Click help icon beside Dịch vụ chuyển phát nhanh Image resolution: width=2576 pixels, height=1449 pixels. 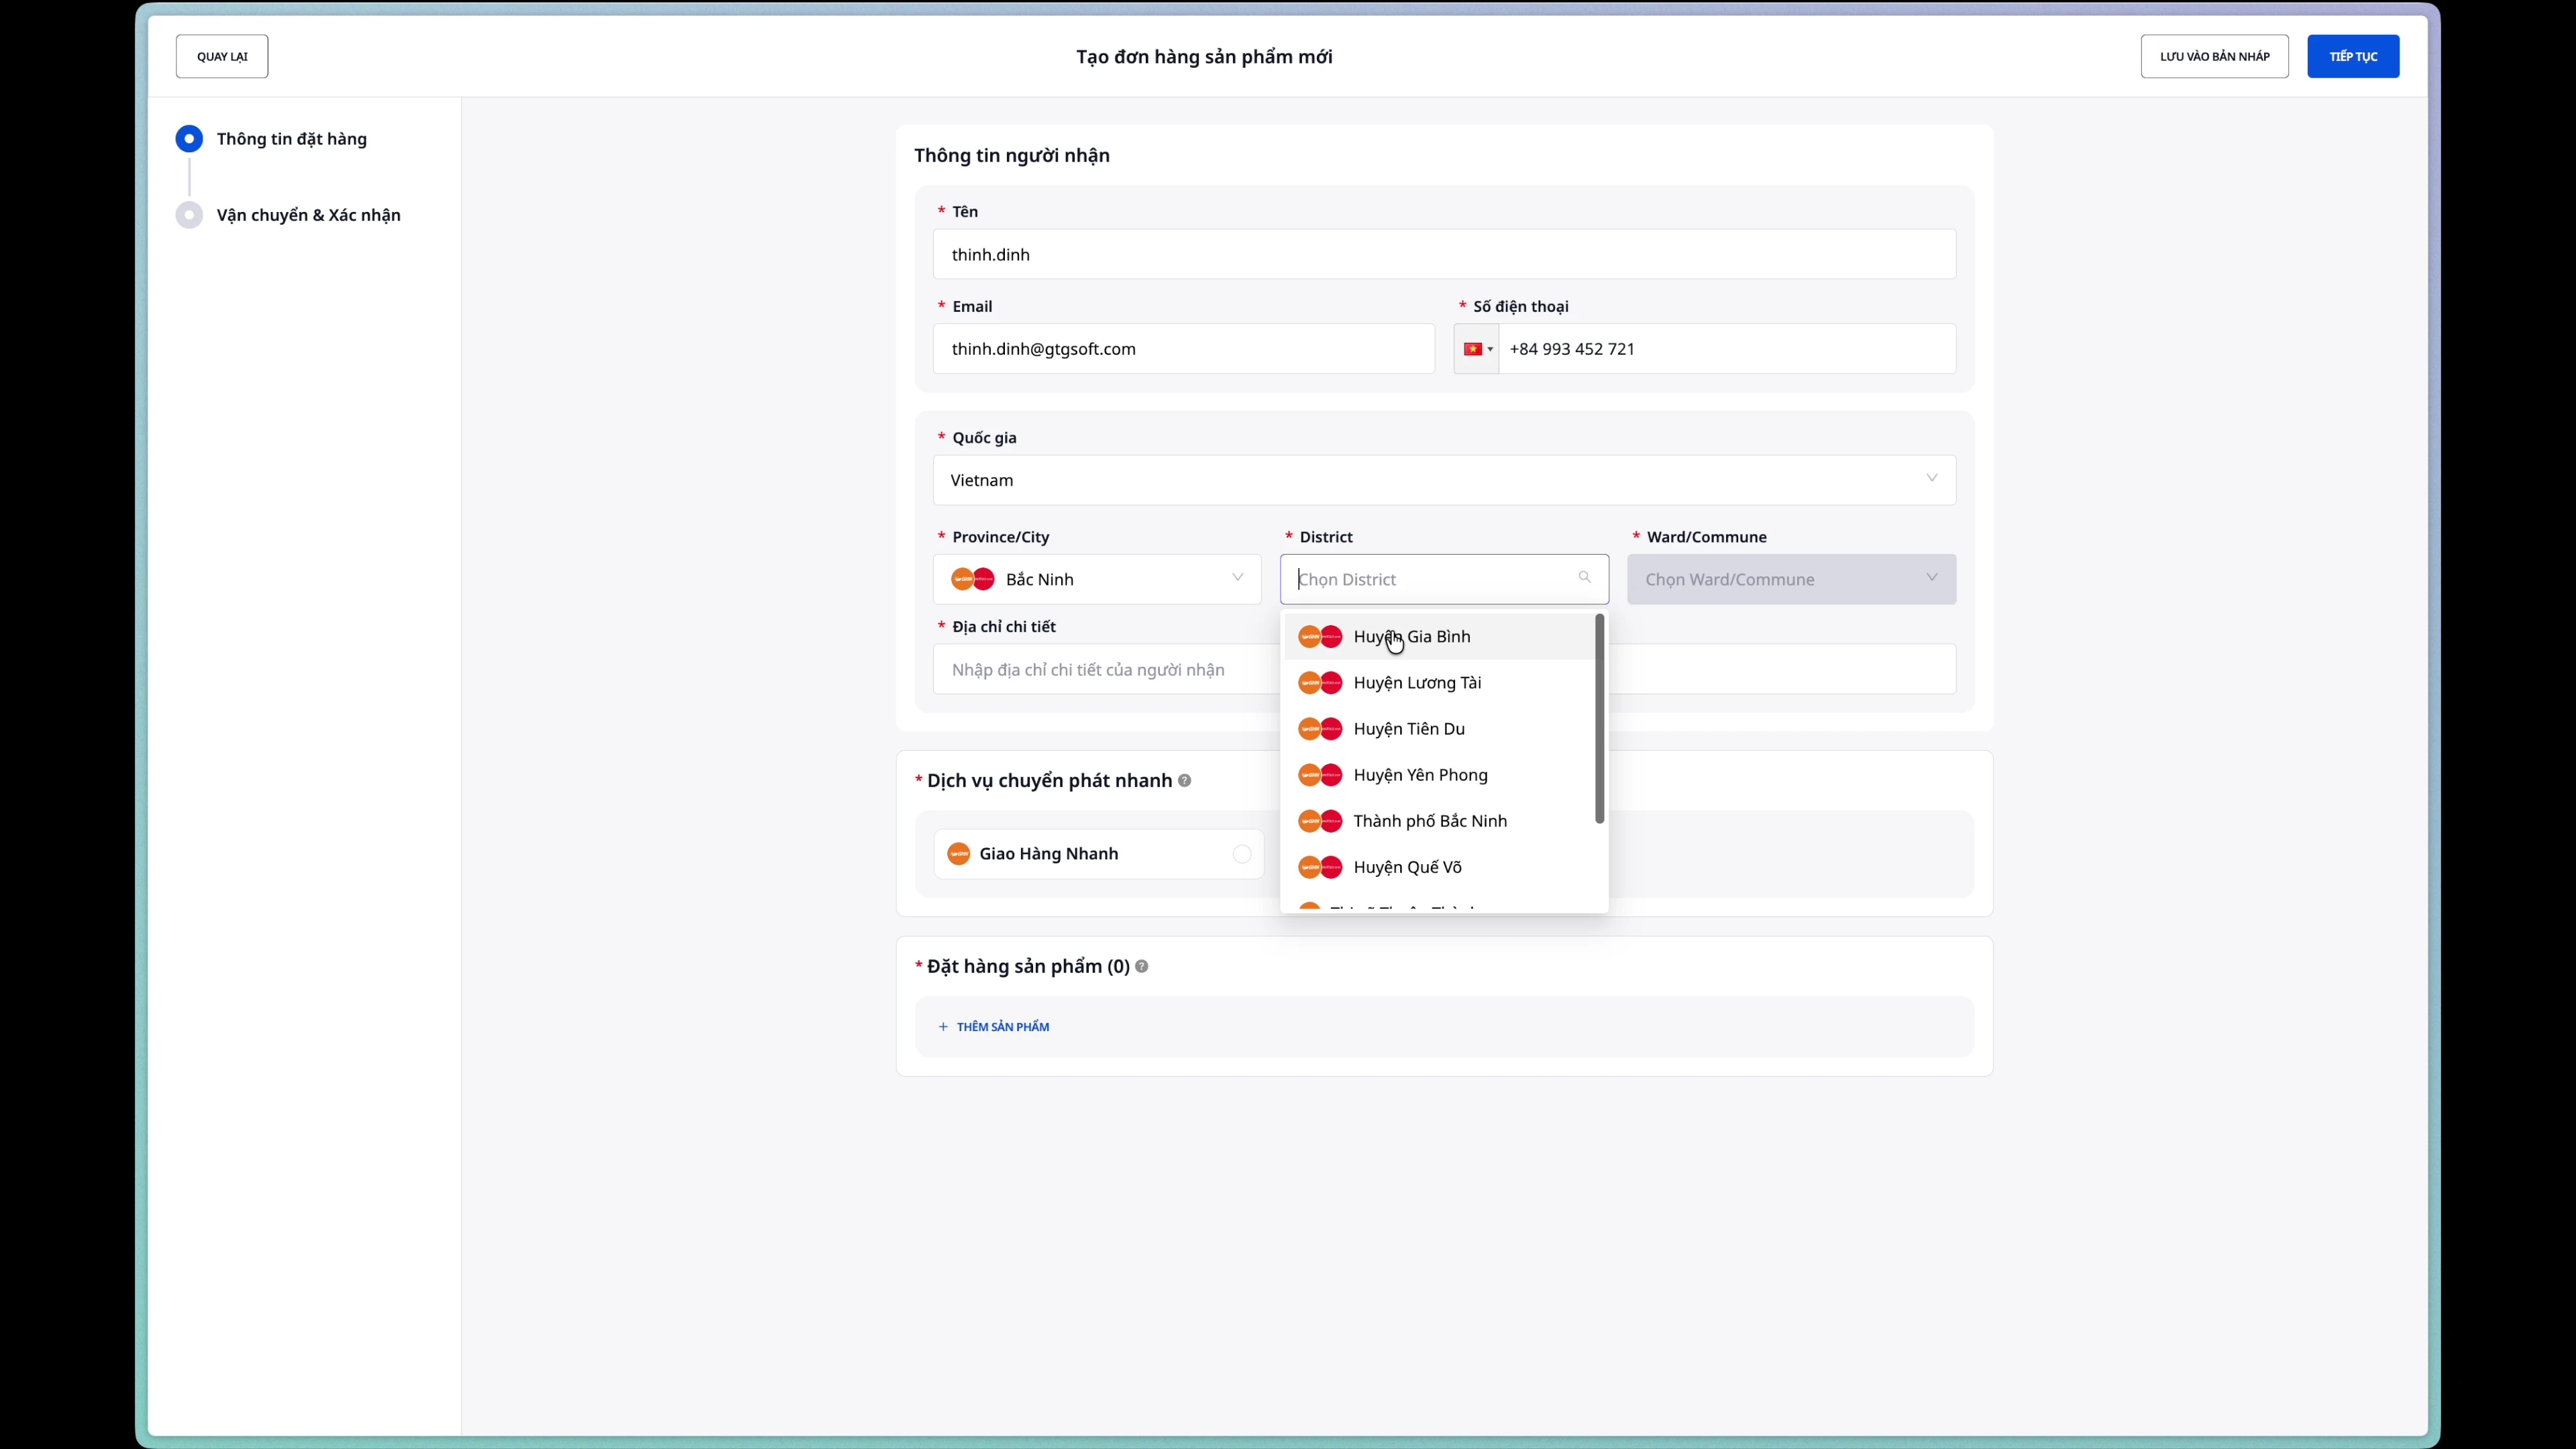[1184, 781]
